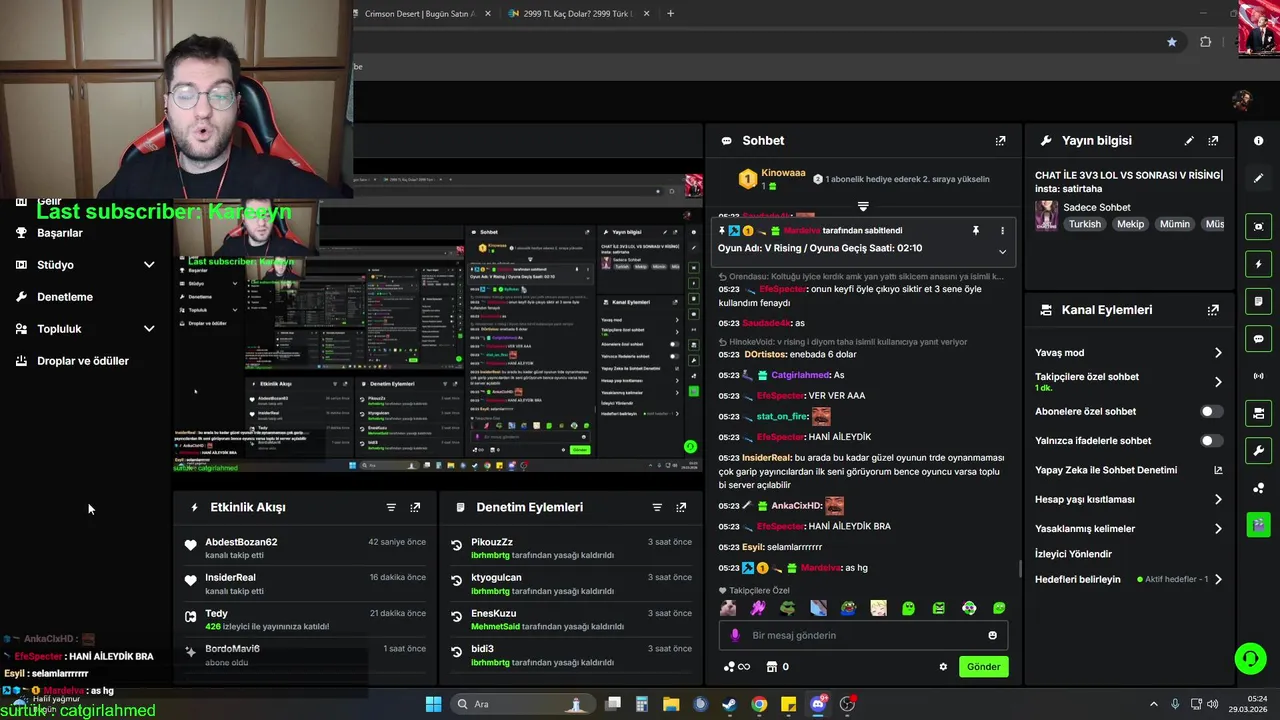The height and width of the screenshot is (720, 1280).
Task: Expand the Yavaş mod setting
Action: pyautogui.click(x=1217, y=353)
